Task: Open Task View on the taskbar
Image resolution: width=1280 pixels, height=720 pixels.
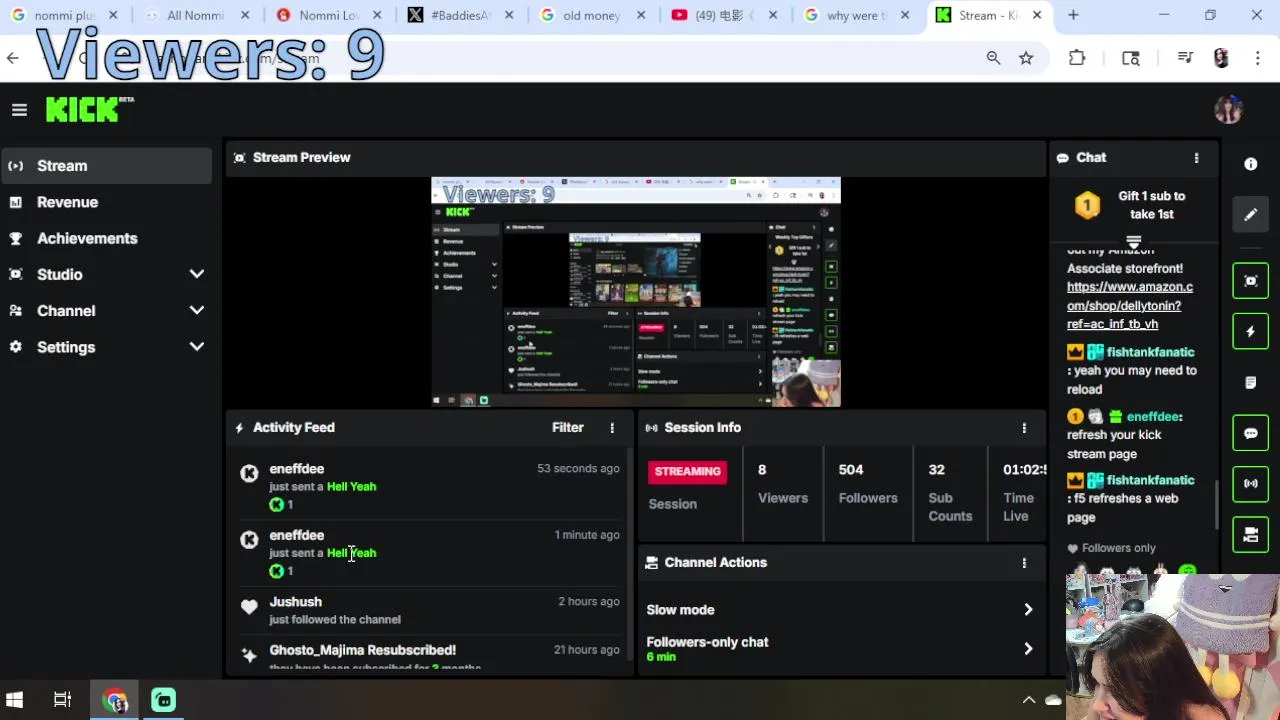Action: point(62,700)
